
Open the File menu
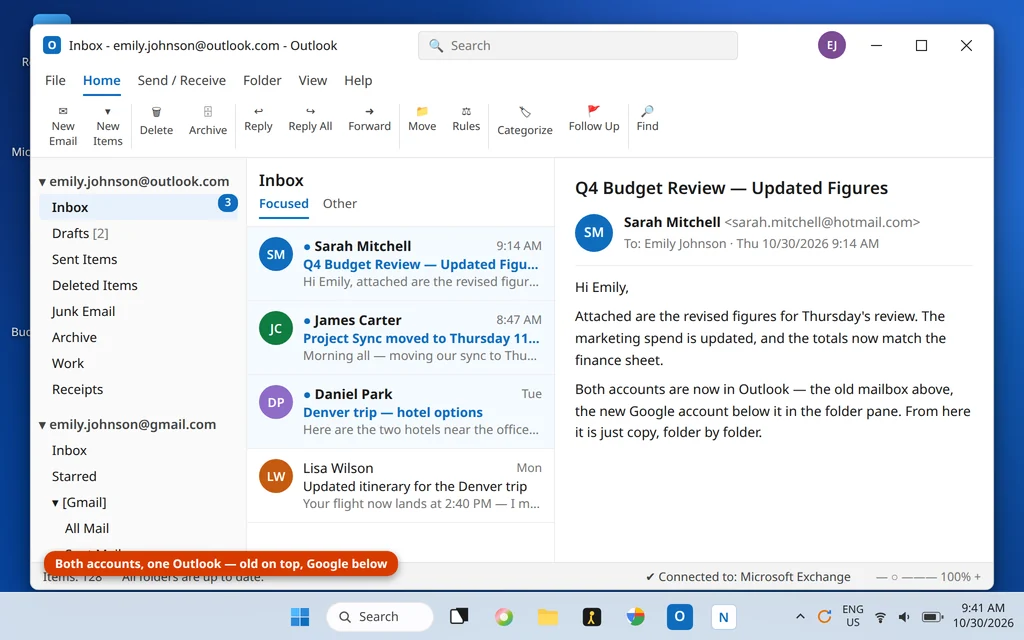[x=55, y=80]
